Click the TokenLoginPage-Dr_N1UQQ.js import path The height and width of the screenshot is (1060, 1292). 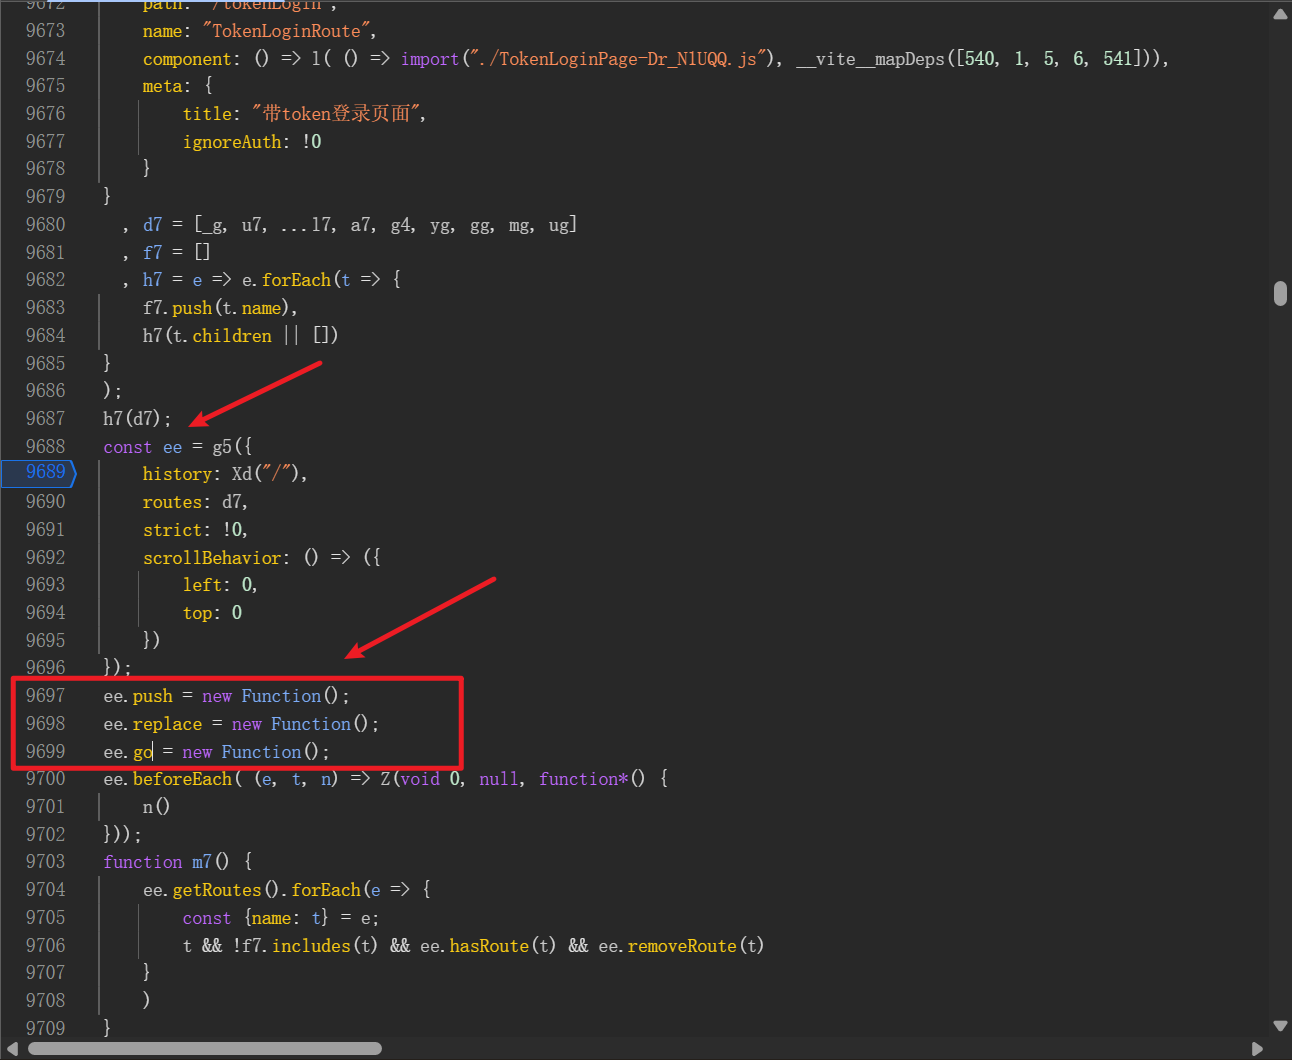point(620,59)
